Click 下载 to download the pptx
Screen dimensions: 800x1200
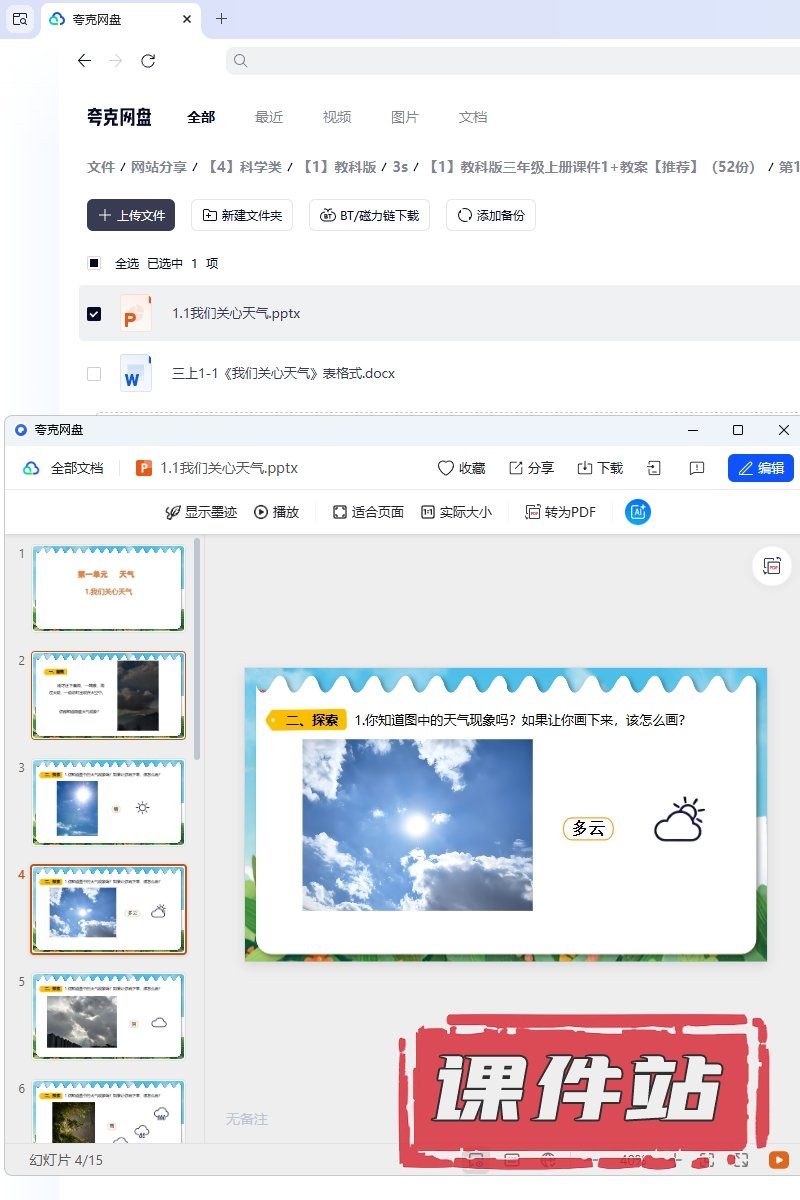pos(600,468)
